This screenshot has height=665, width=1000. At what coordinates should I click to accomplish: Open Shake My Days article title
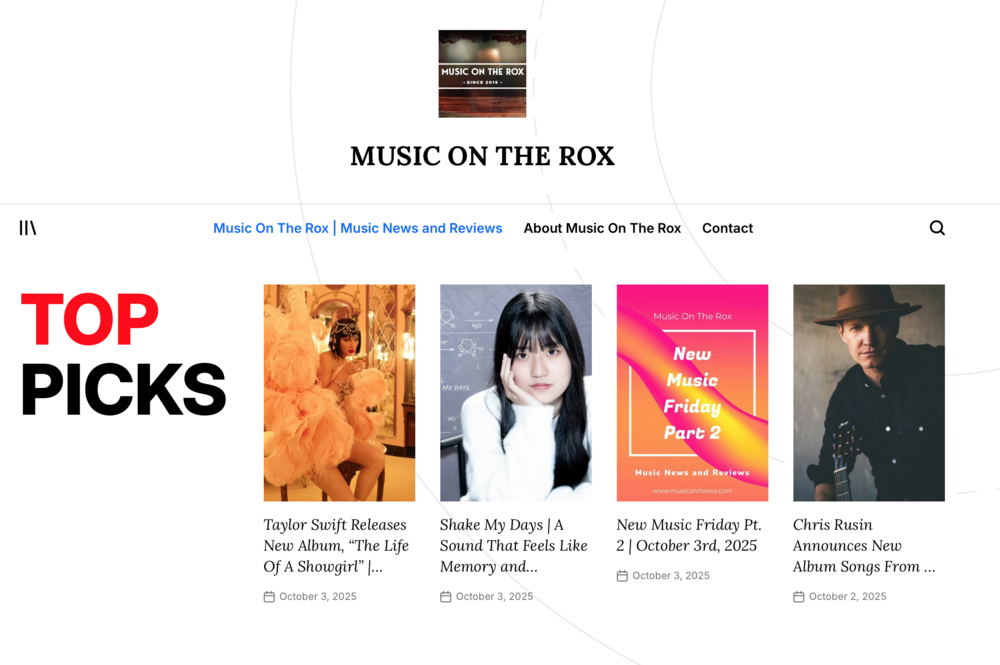(x=513, y=546)
